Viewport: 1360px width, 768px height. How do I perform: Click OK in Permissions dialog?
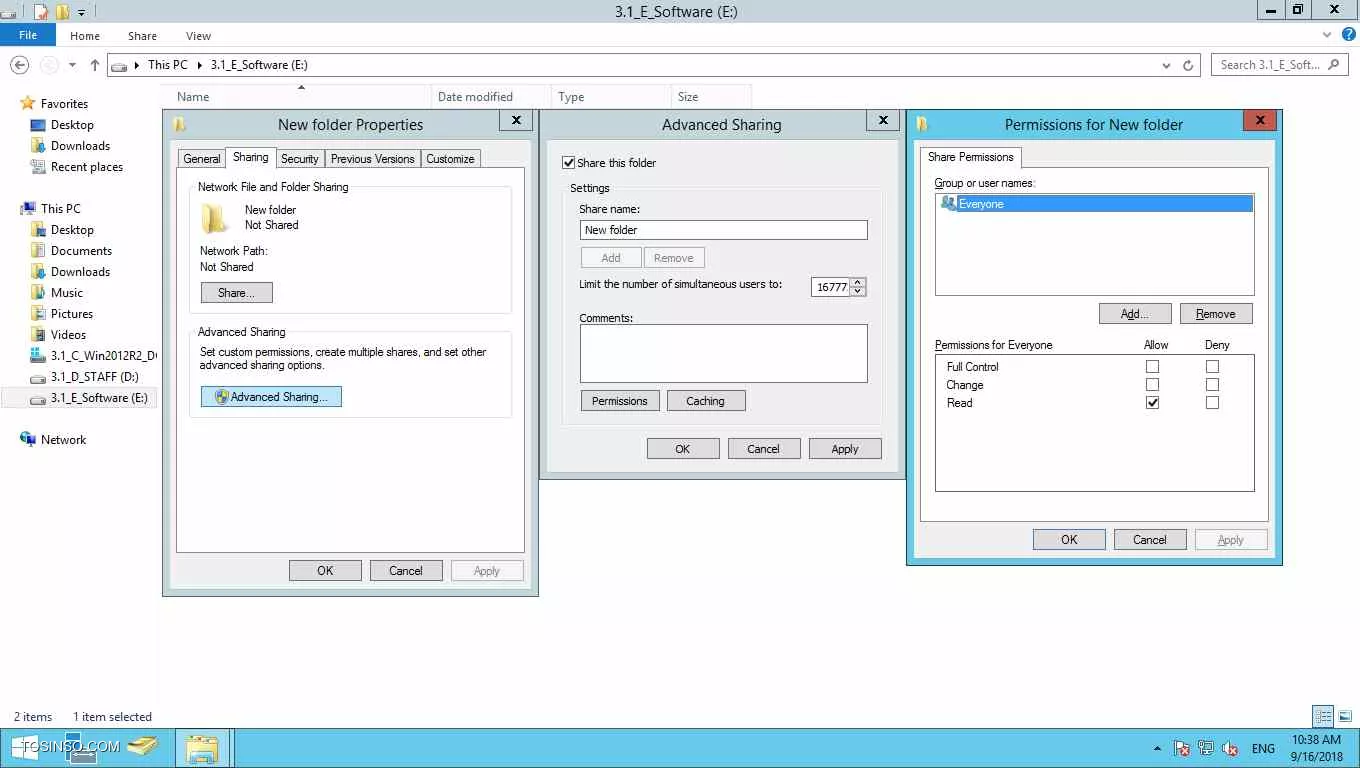[1069, 540]
